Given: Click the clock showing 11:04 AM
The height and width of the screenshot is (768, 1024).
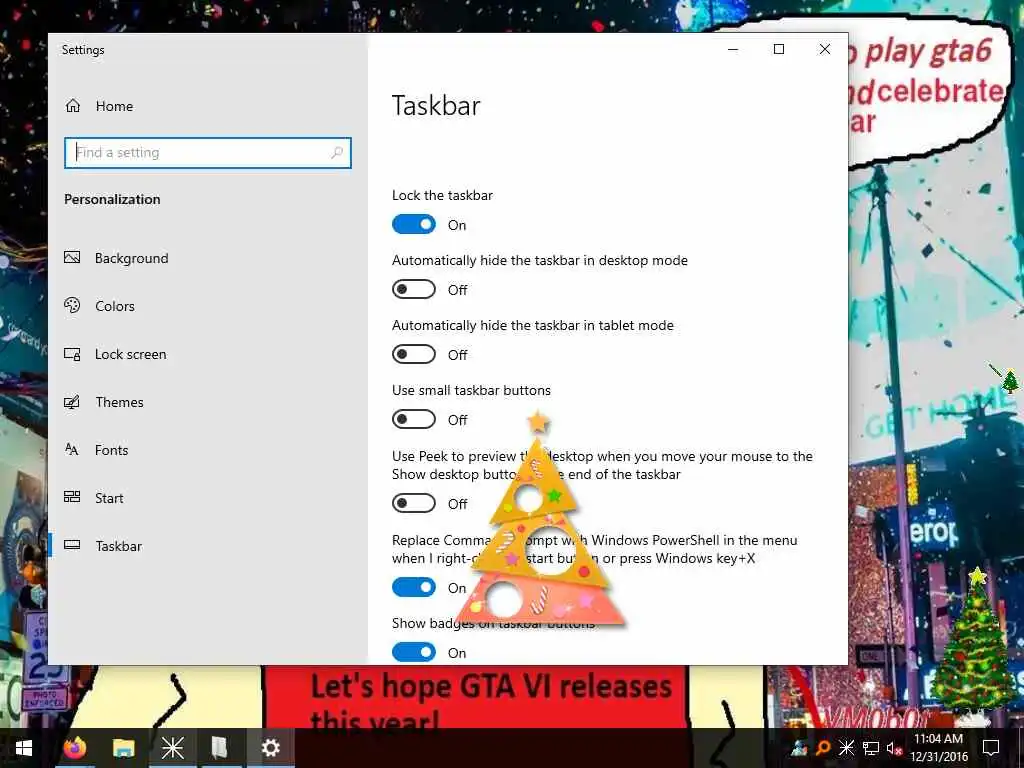Looking at the screenshot, I should [938, 739].
